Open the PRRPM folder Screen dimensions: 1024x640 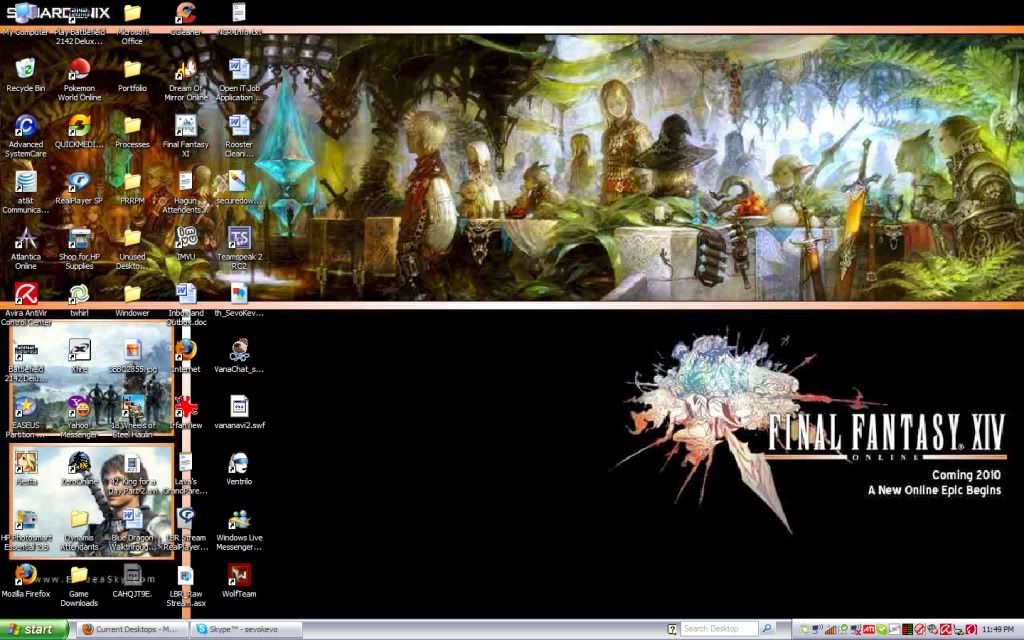[132, 181]
